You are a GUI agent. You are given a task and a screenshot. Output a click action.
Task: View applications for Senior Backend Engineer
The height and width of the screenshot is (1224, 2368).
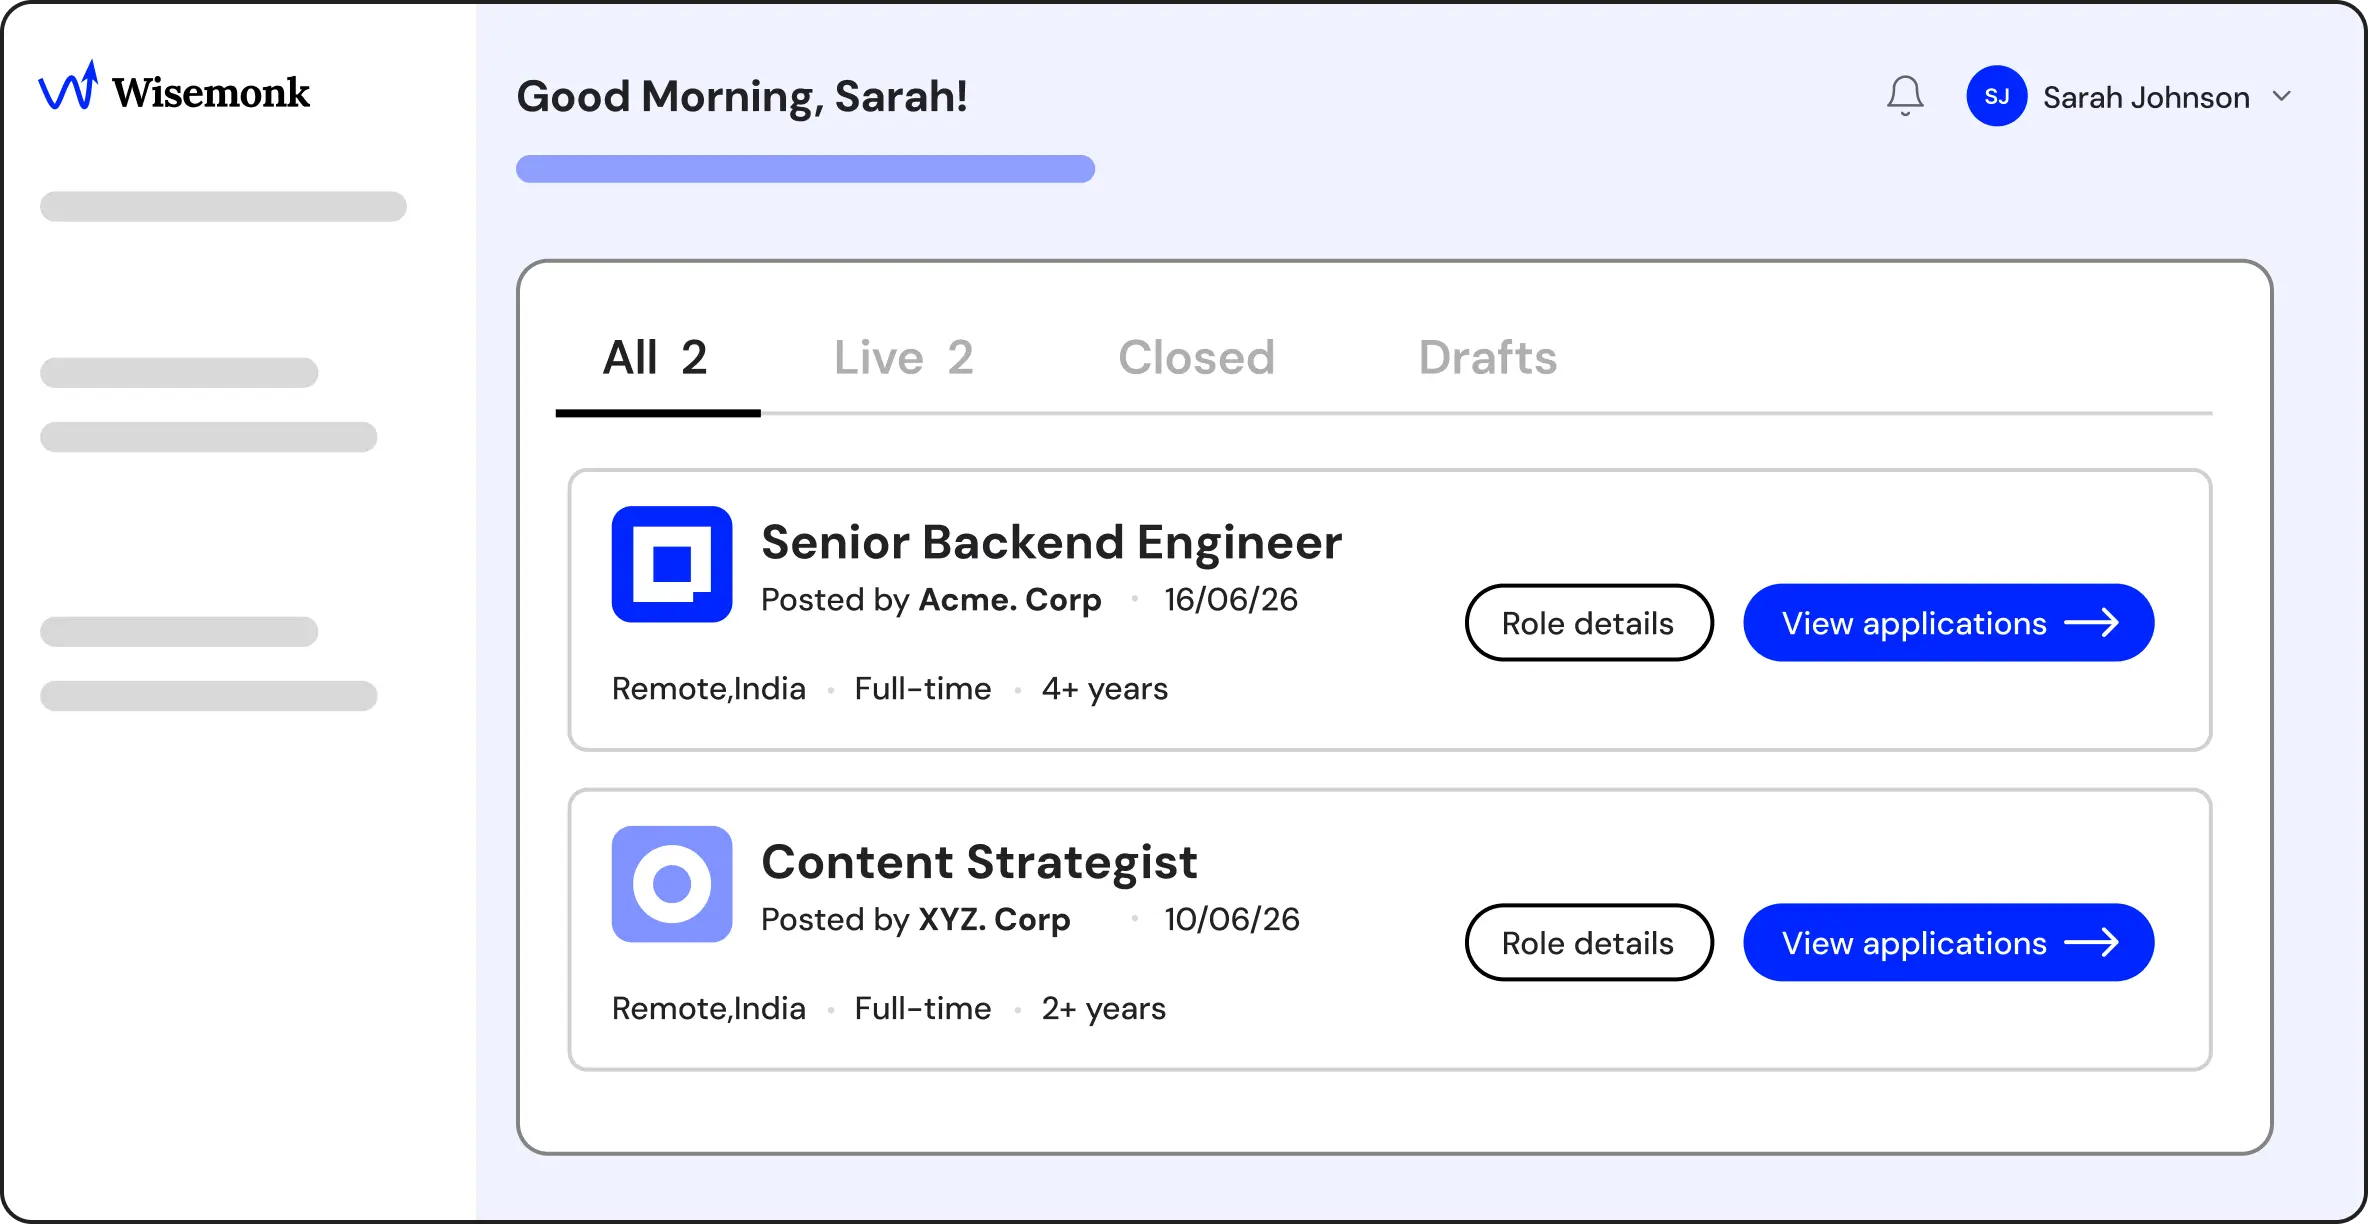(x=1948, y=623)
